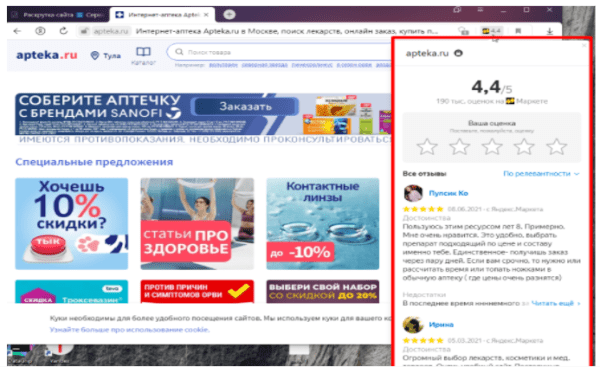Rate the site four stars
The image size is (600, 367).
pyautogui.click(x=524, y=147)
